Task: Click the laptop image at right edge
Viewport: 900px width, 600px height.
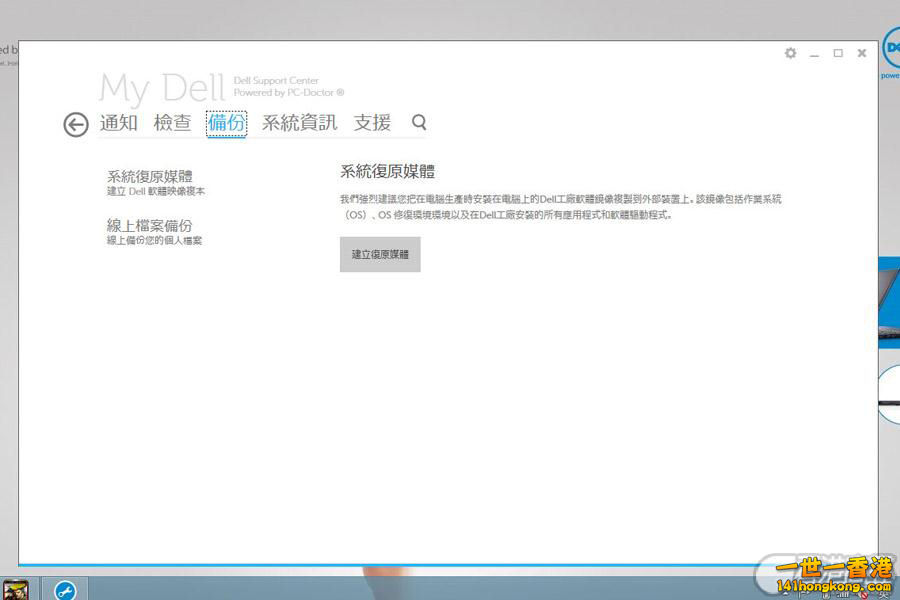Action: [x=889, y=300]
